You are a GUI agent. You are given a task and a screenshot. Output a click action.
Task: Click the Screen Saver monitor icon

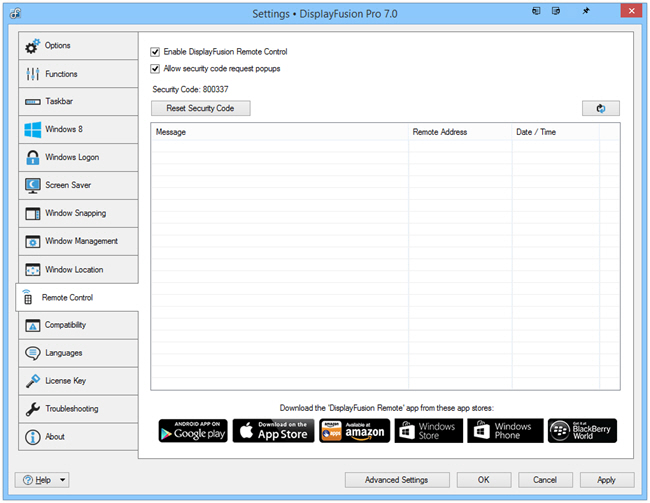pos(32,185)
